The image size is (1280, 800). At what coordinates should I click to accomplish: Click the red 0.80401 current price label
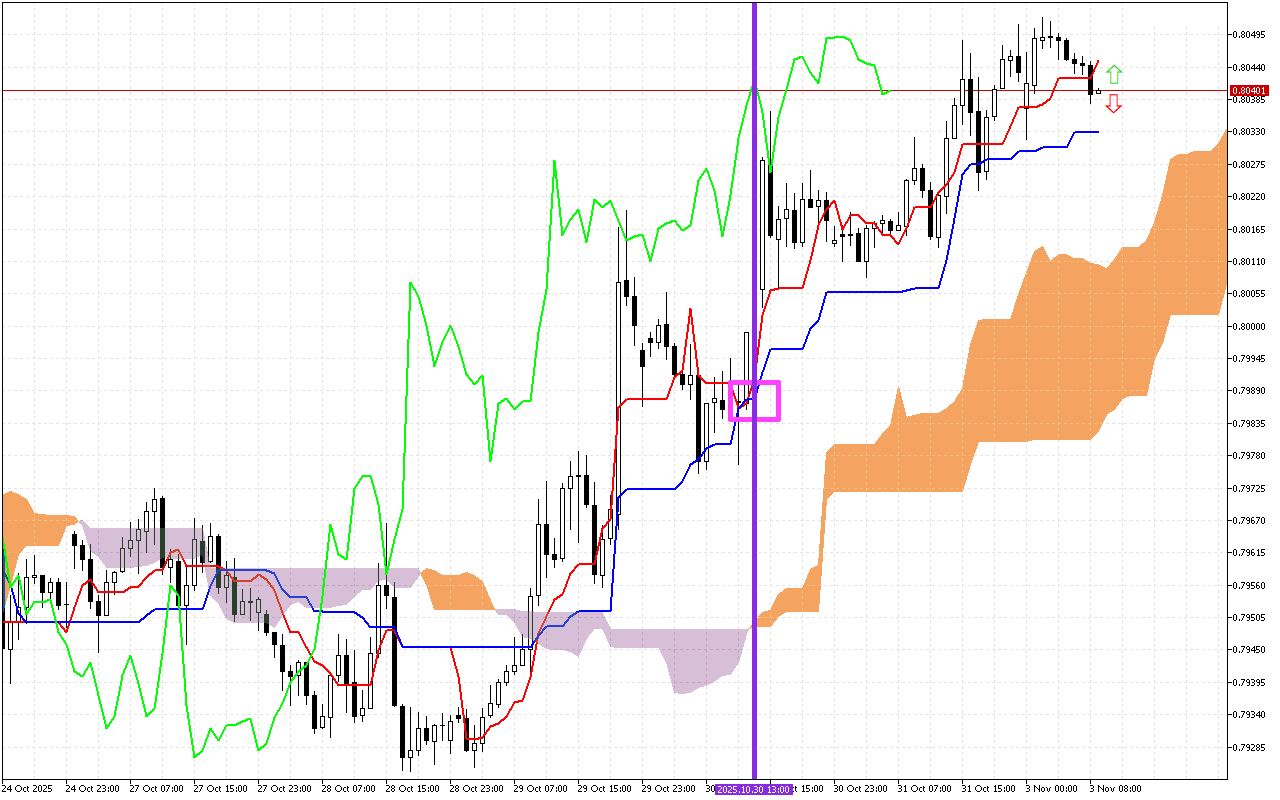click(1250, 90)
